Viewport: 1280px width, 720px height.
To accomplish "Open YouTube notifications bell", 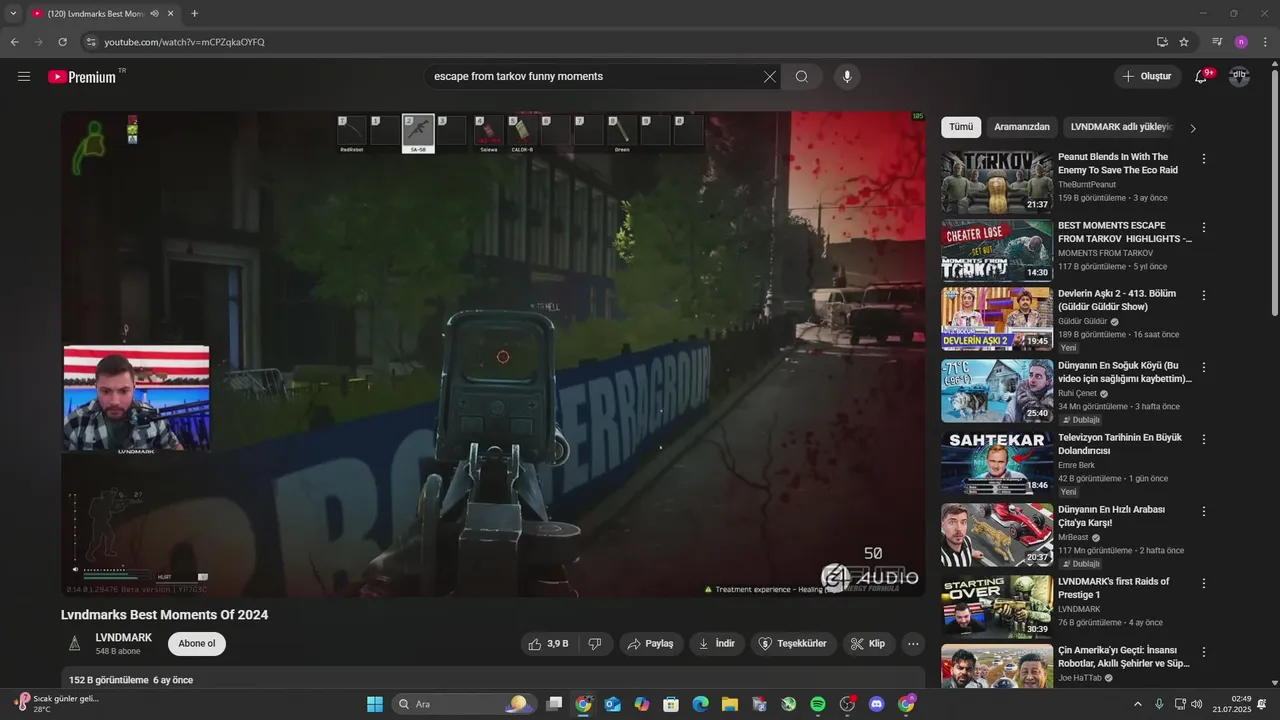I will click(x=1201, y=77).
